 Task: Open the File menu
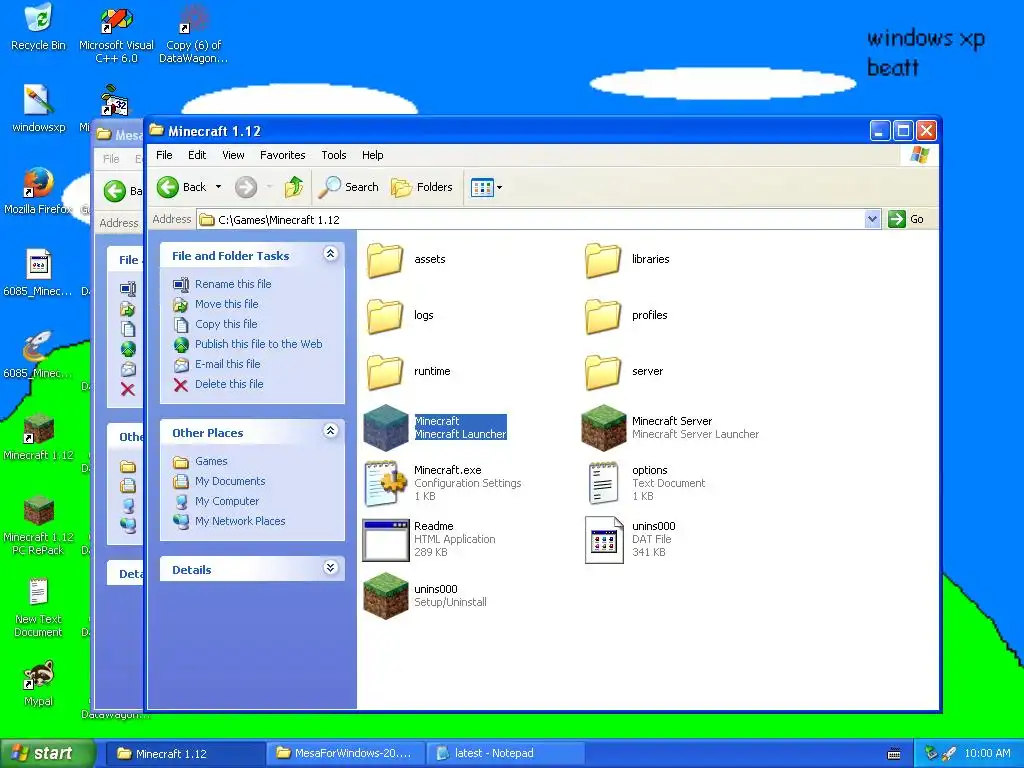[164, 155]
